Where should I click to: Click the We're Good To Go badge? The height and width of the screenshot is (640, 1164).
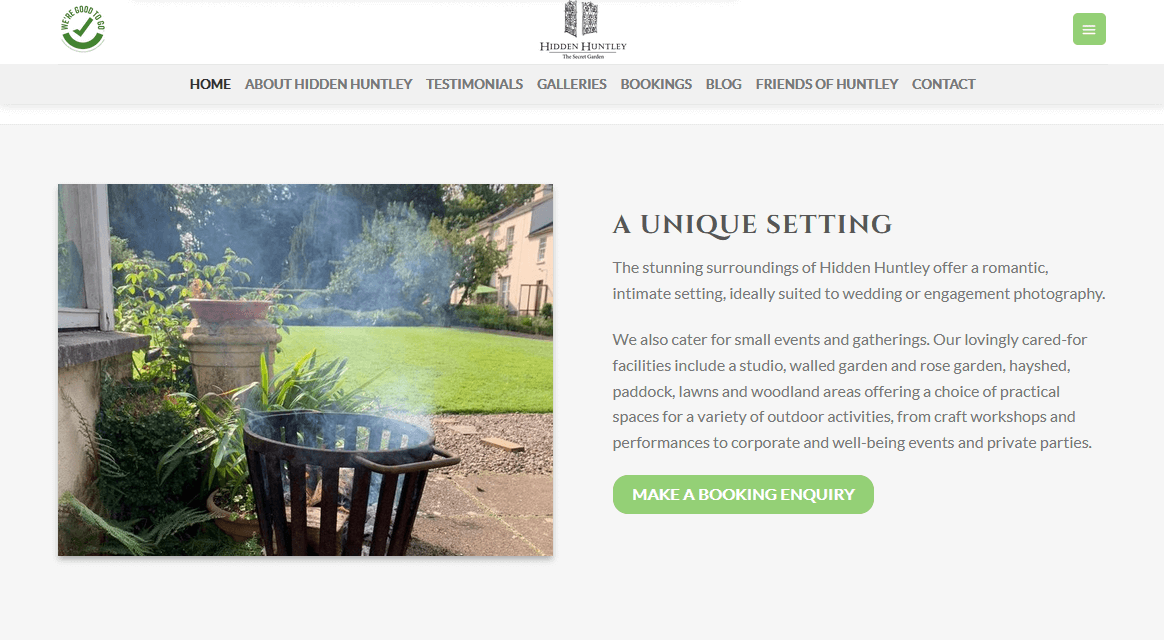(x=83, y=28)
